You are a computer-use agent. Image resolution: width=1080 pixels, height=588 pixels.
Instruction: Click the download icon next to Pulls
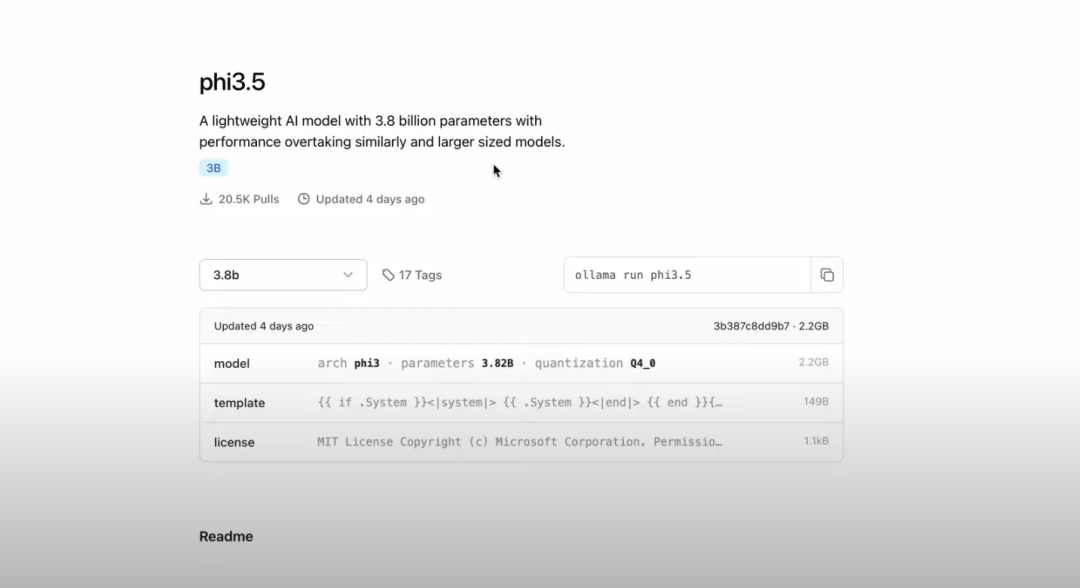pos(206,199)
